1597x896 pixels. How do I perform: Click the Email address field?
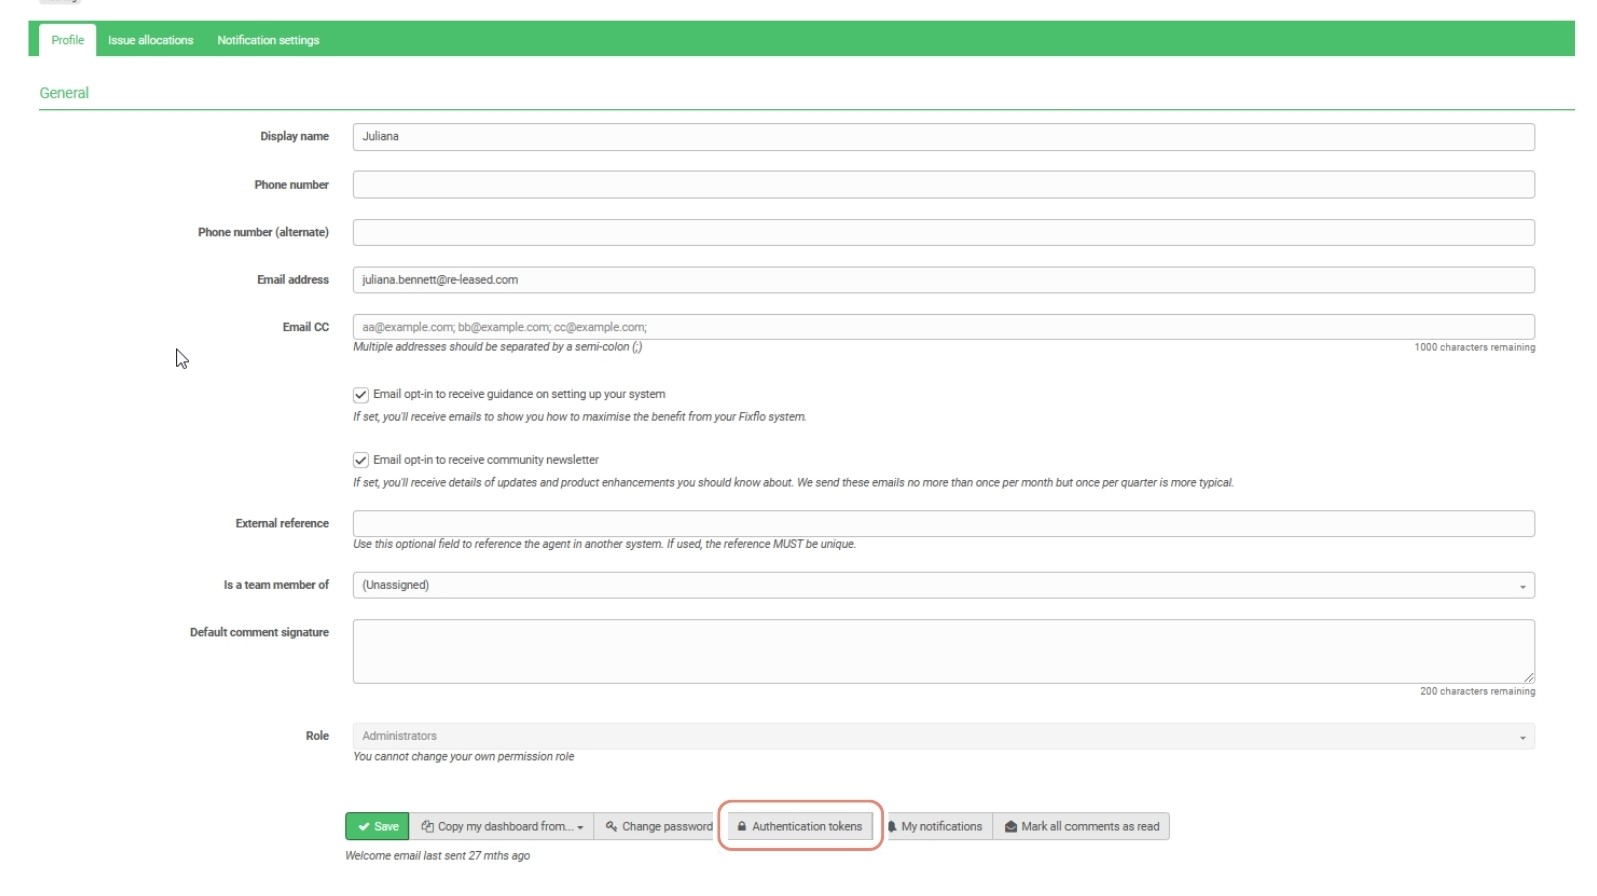click(943, 280)
